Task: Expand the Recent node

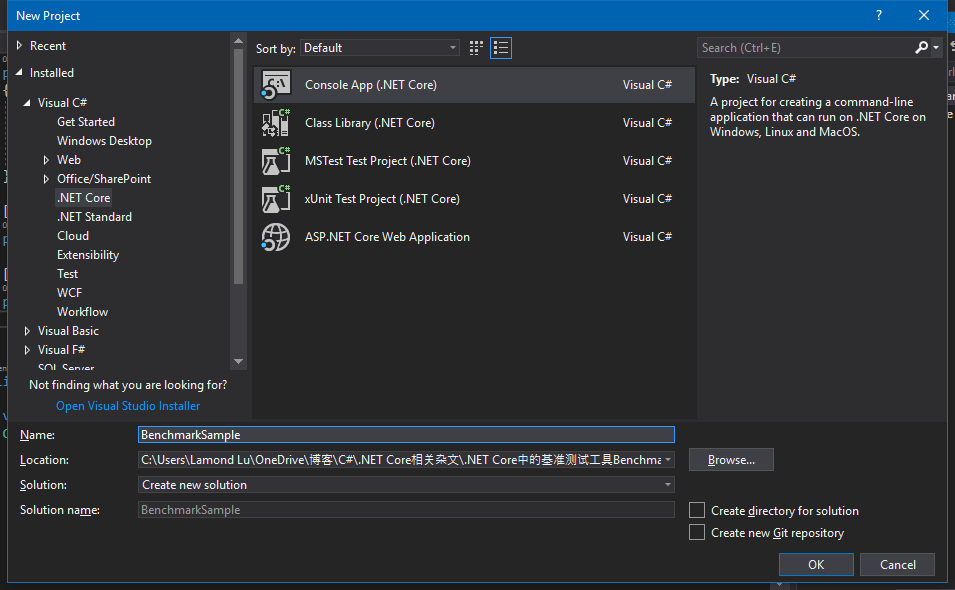Action: click(x=19, y=46)
